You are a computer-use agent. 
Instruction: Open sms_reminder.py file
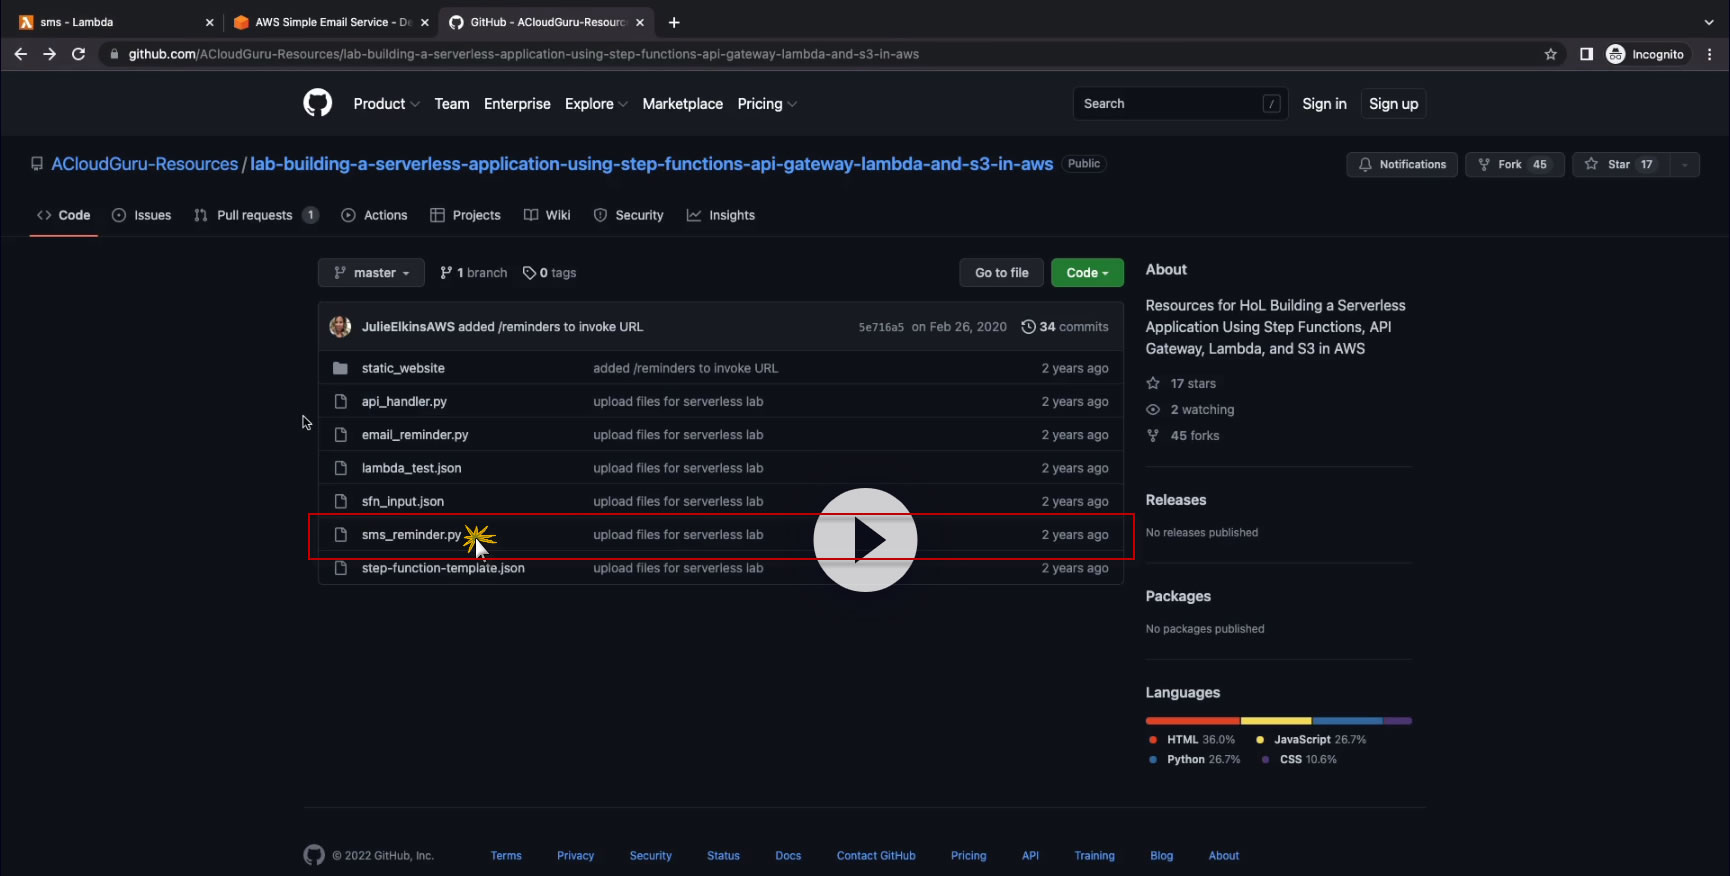tap(411, 535)
